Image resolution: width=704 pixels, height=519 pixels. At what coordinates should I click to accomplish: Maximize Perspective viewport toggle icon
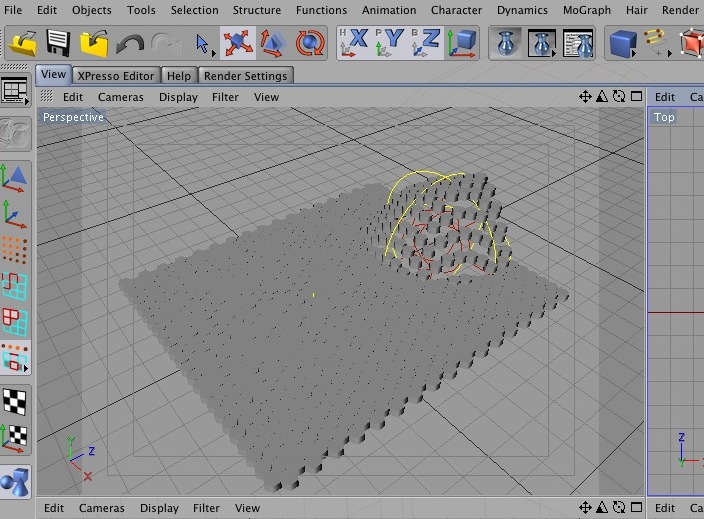[636, 96]
